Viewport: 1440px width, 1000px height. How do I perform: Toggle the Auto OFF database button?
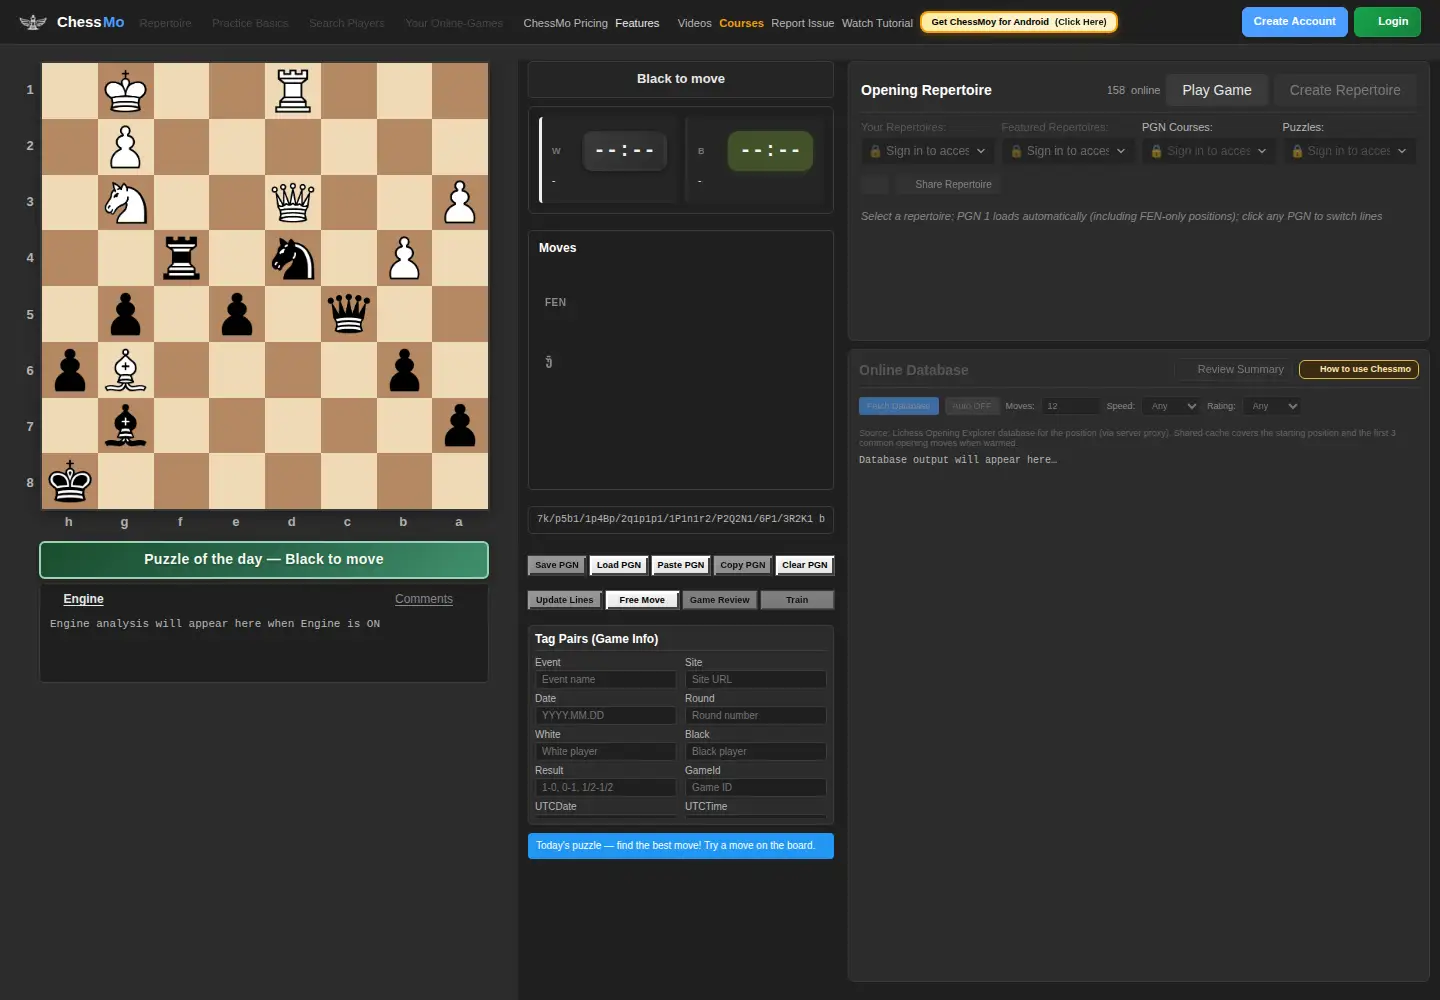971,406
